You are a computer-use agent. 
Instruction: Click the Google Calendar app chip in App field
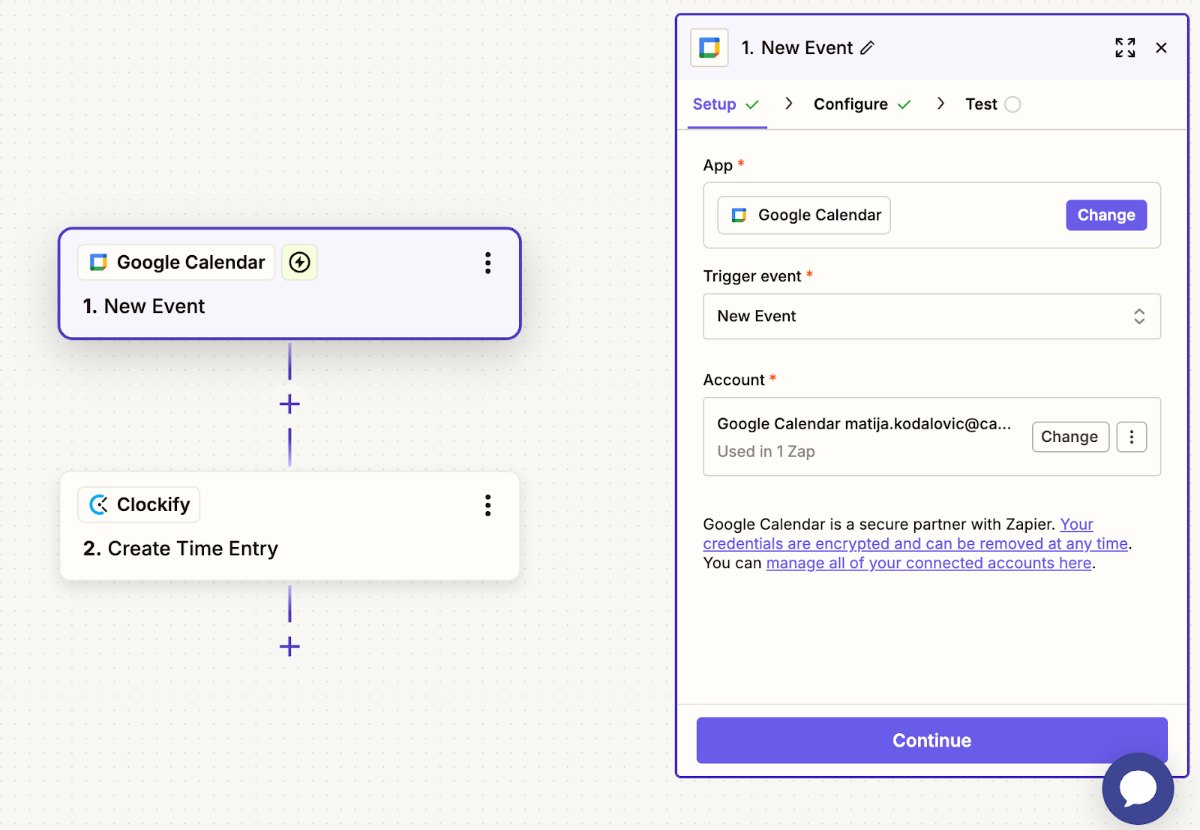point(804,215)
